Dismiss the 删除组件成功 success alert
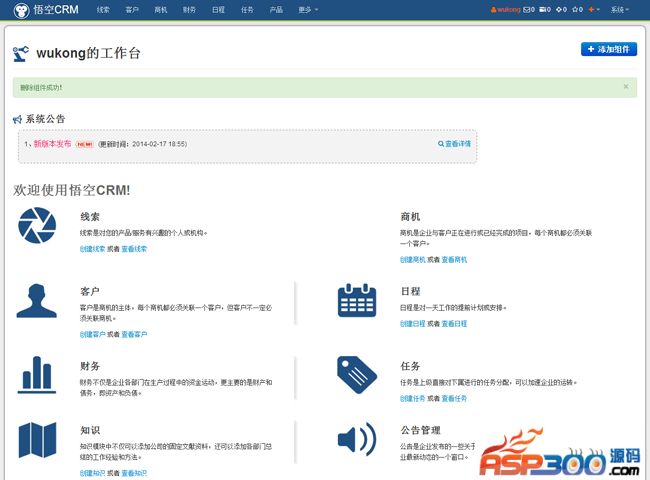 (x=626, y=87)
